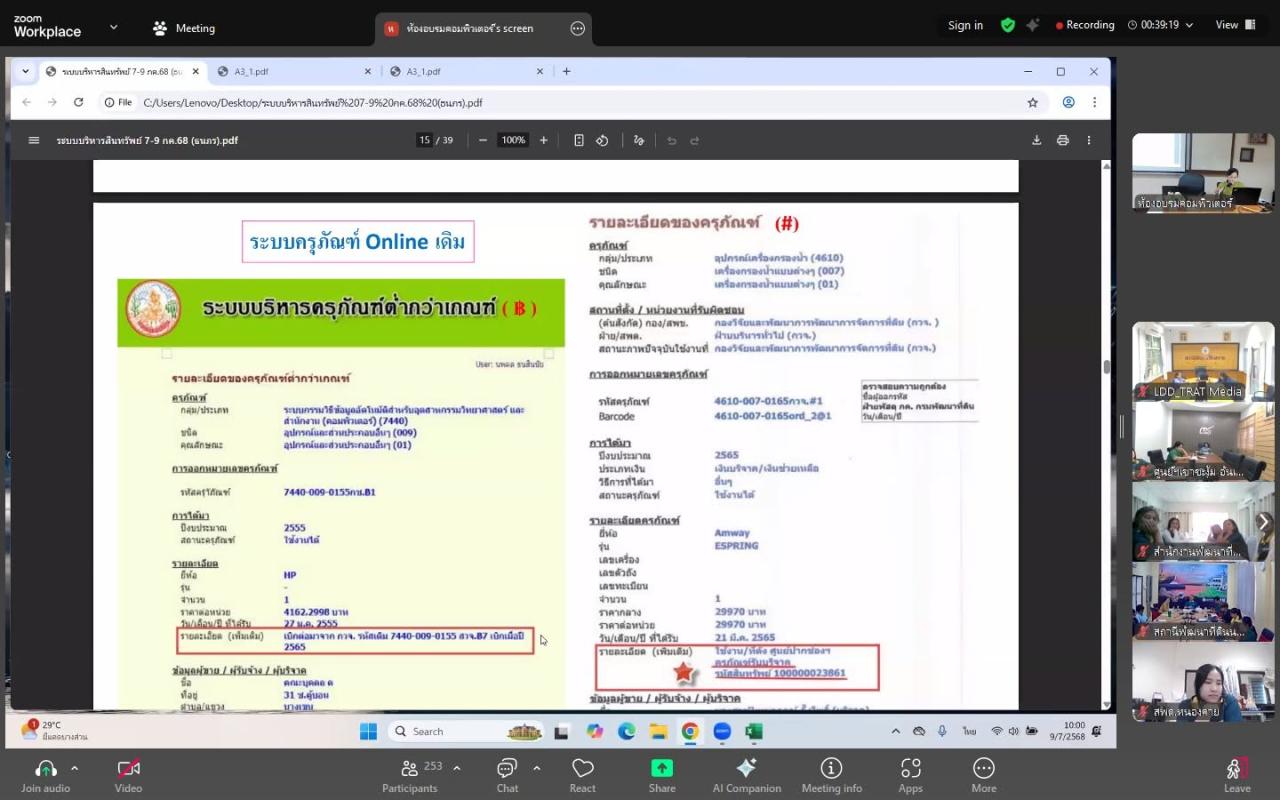Open Zoom from the shared taskbar
The image size is (1280, 800).
722,731
